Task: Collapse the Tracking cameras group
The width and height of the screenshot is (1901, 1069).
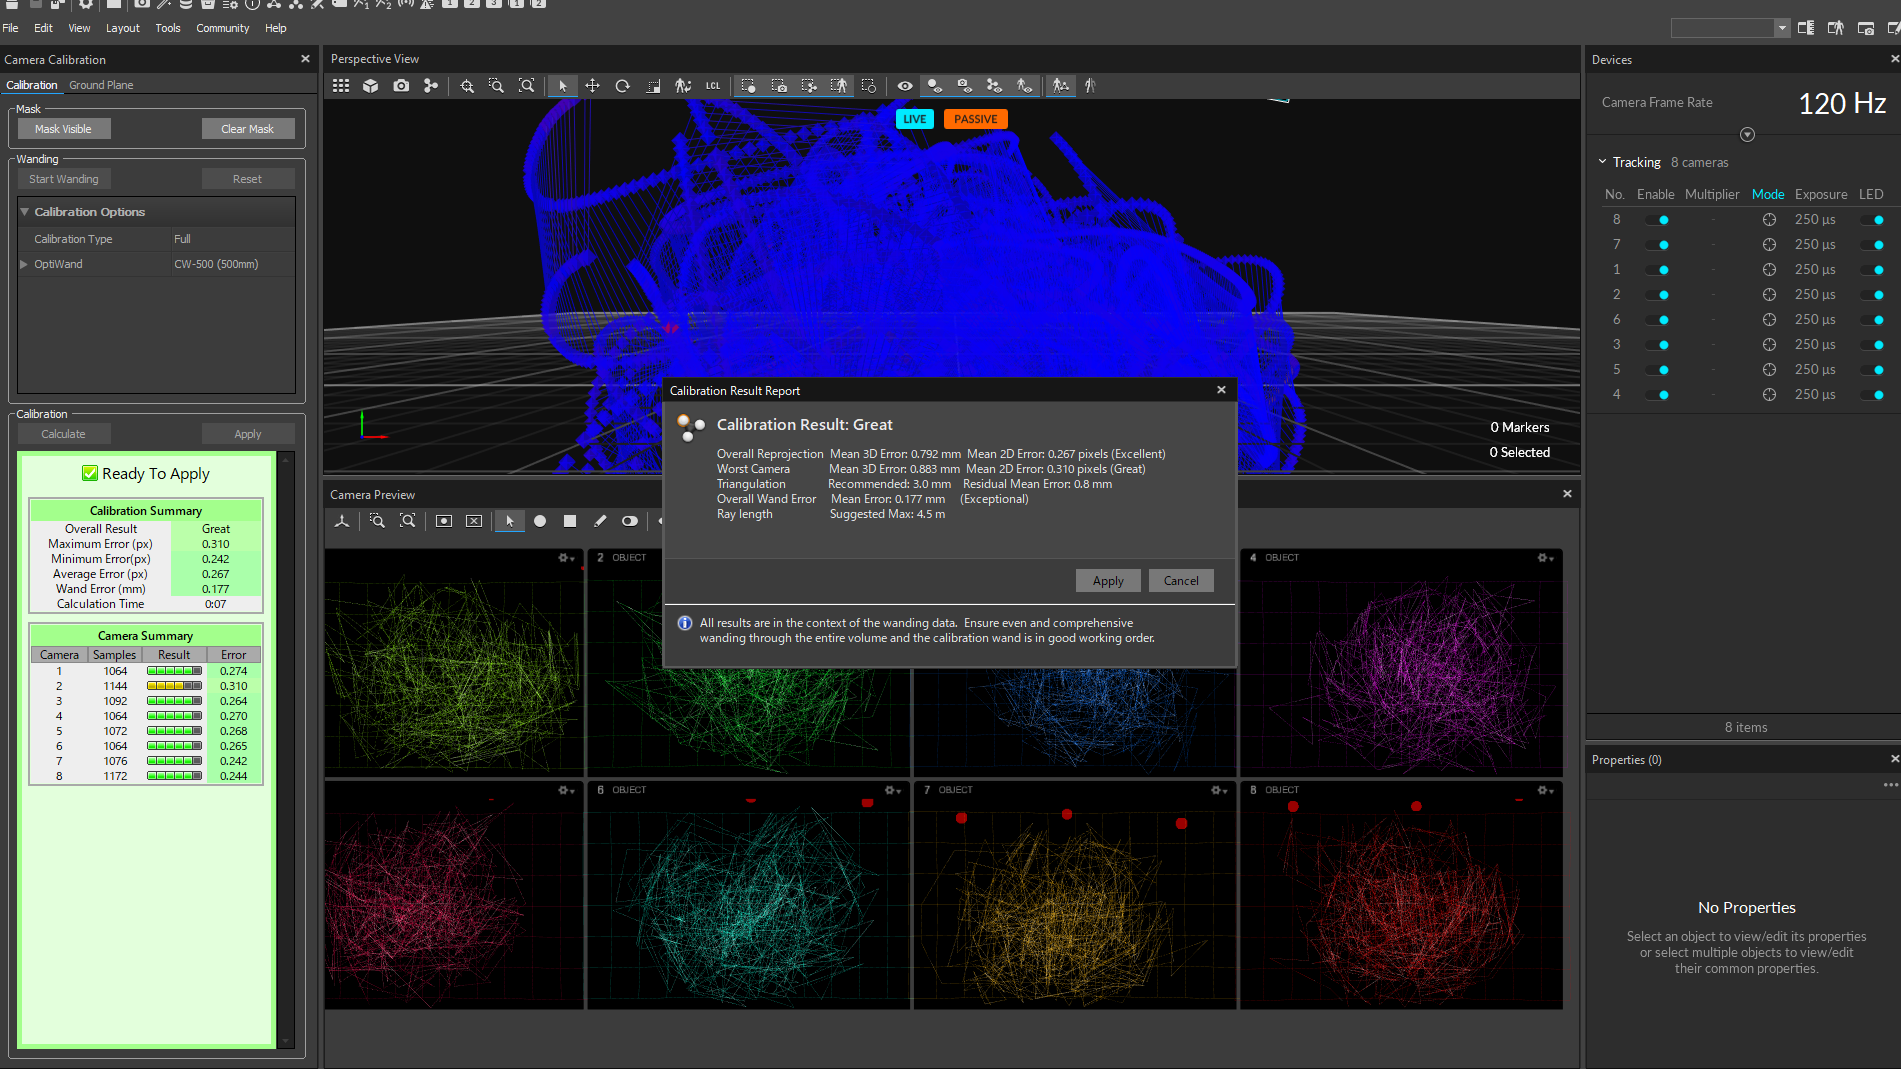Action: pyautogui.click(x=1602, y=162)
